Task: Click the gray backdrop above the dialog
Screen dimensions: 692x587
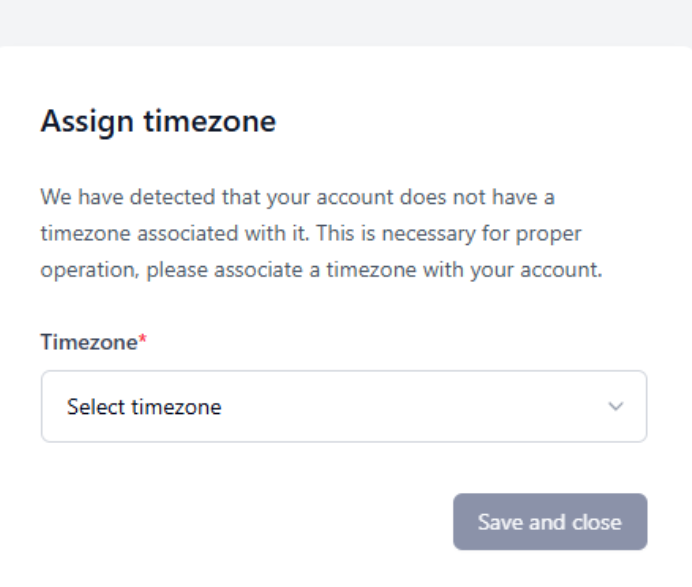Action: 346,22
